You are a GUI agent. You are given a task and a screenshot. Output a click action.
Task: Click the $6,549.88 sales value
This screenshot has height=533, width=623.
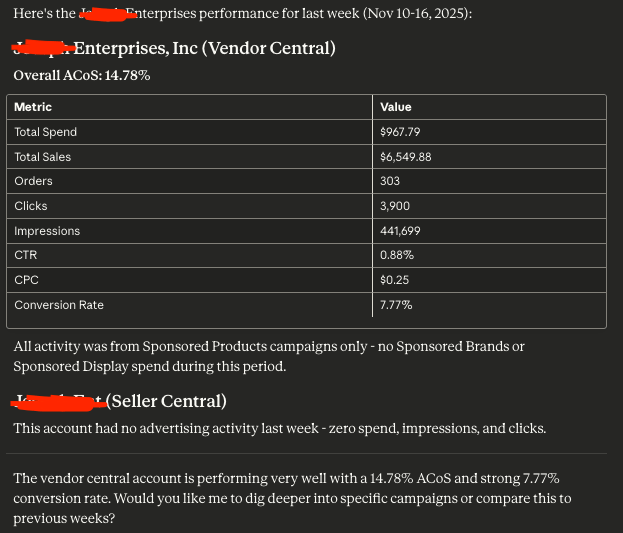(405, 157)
